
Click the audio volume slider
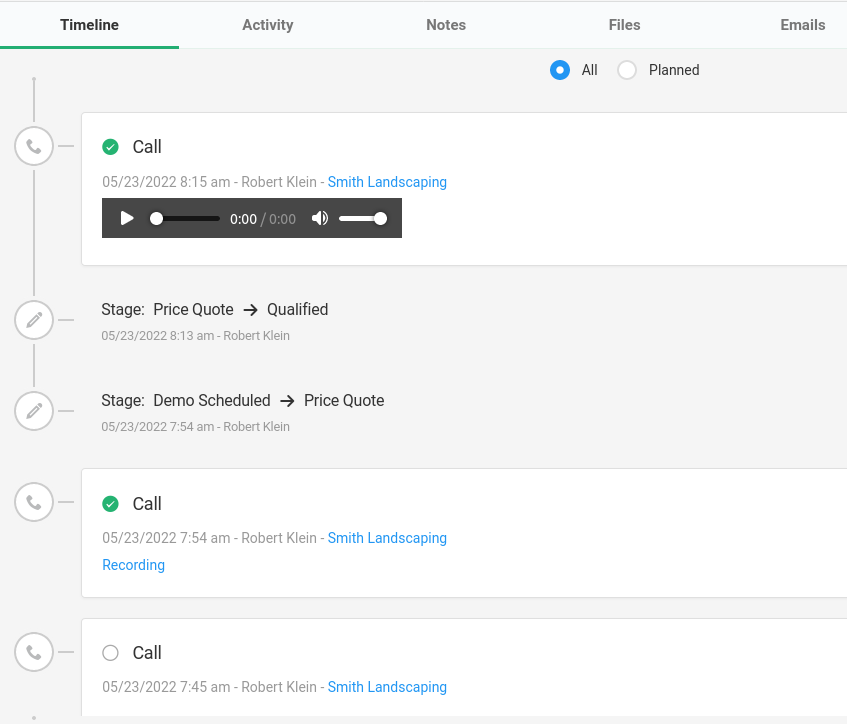(362, 218)
